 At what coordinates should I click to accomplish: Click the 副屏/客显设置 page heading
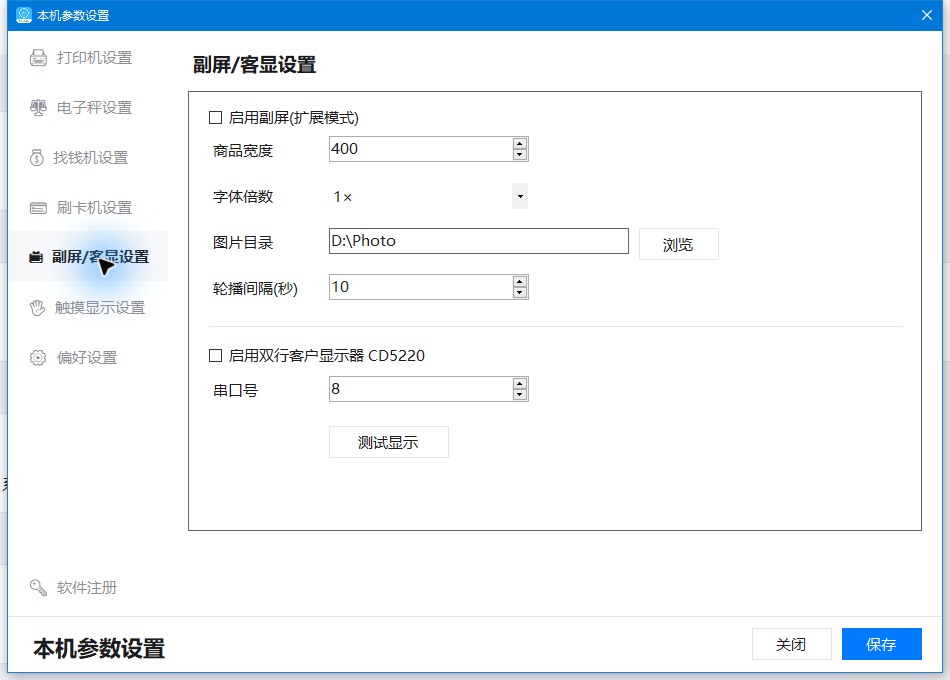(x=254, y=65)
